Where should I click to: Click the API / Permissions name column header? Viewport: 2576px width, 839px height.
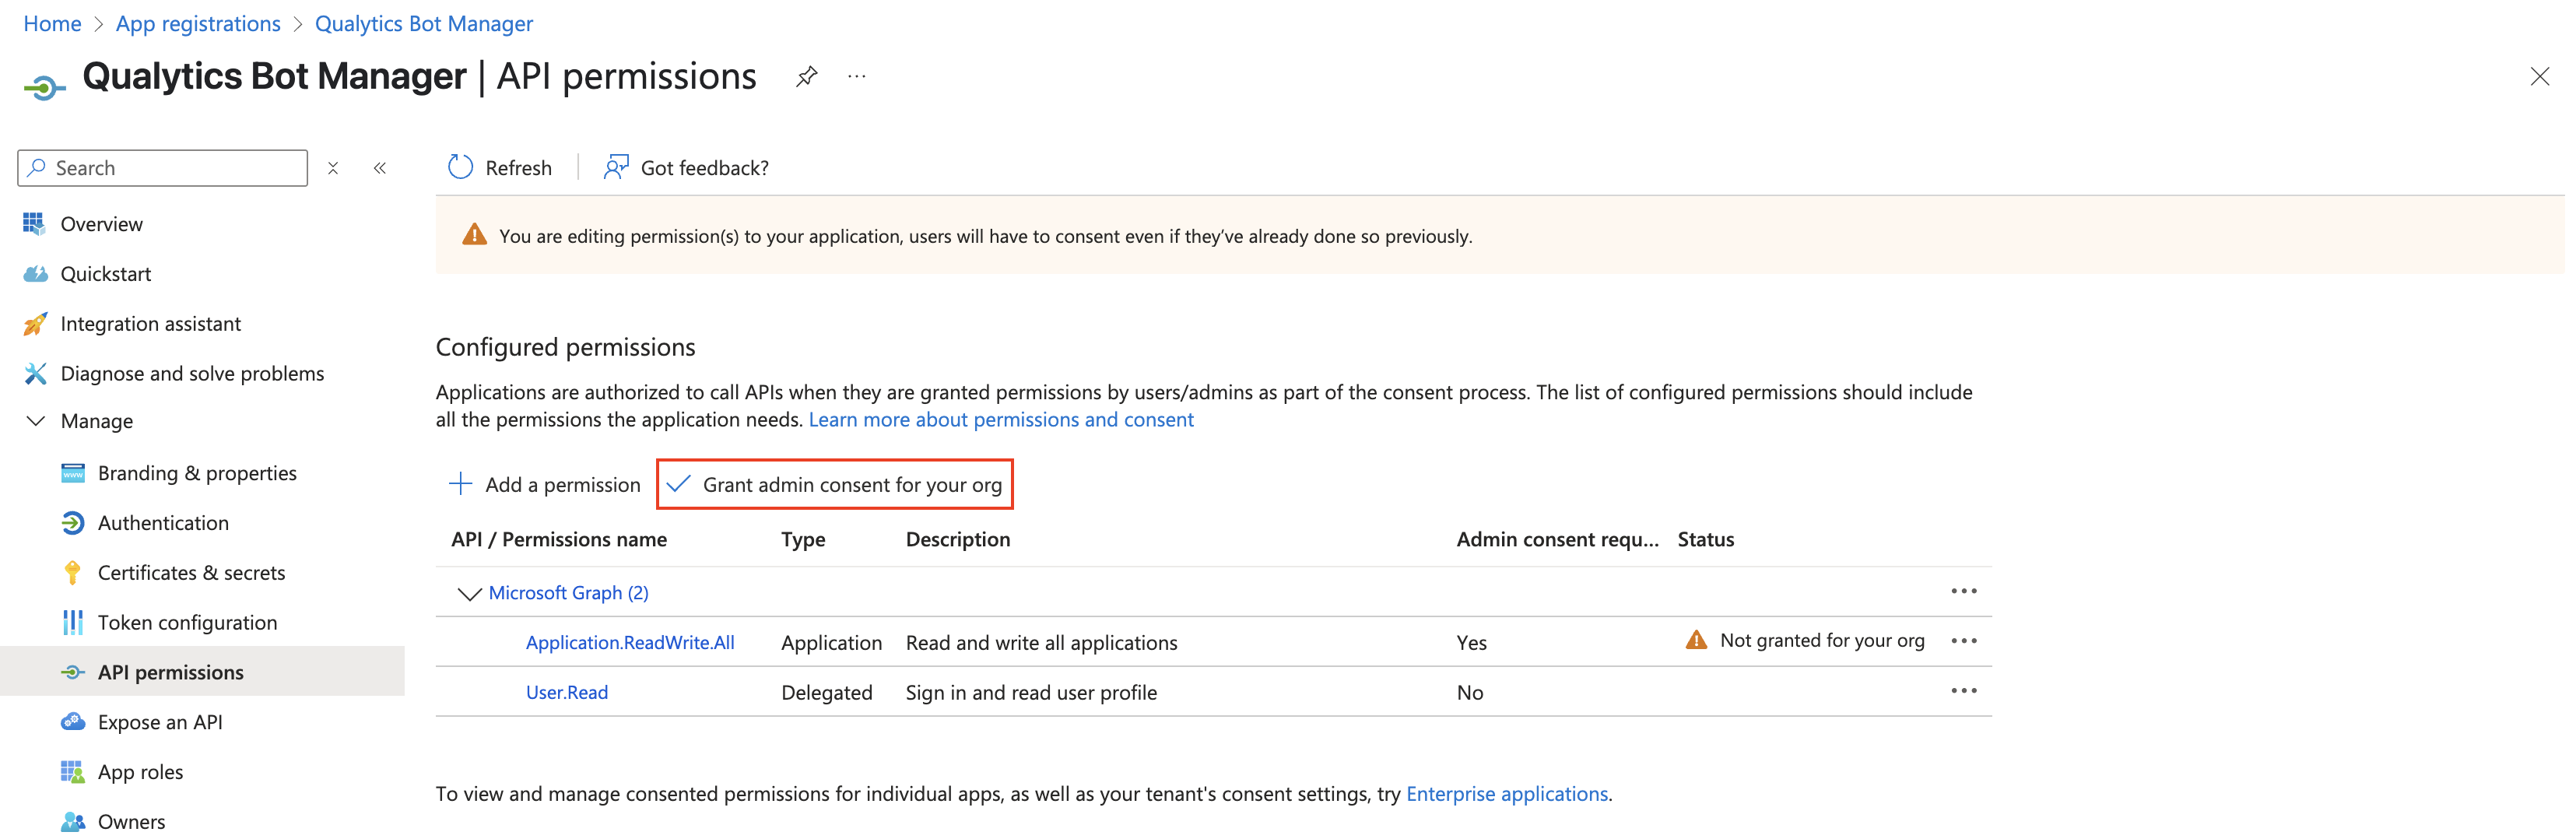(x=559, y=539)
